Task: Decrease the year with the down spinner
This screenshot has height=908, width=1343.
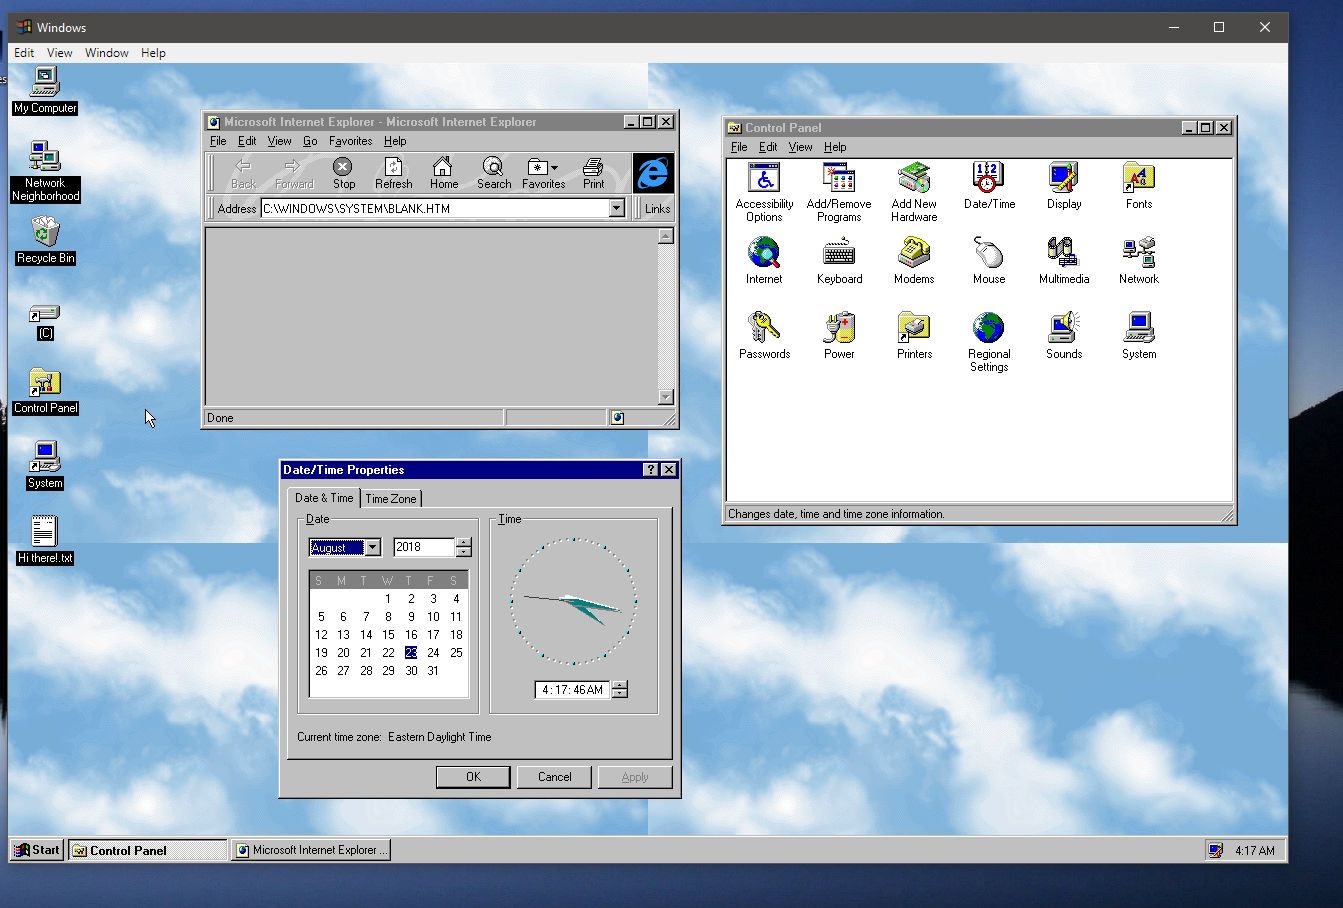Action: tap(463, 552)
